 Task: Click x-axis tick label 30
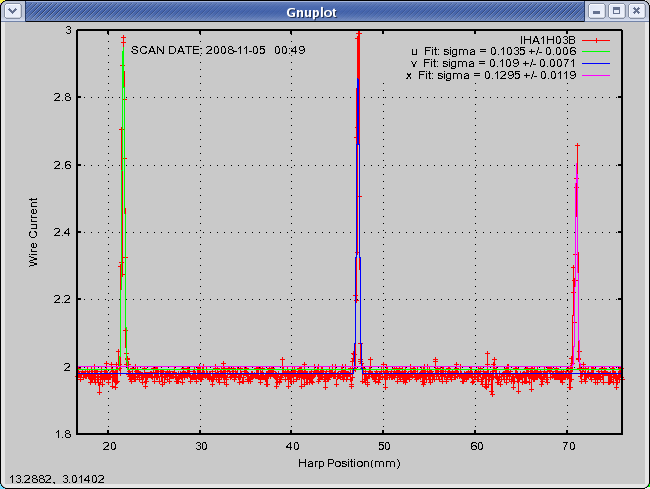201,446
